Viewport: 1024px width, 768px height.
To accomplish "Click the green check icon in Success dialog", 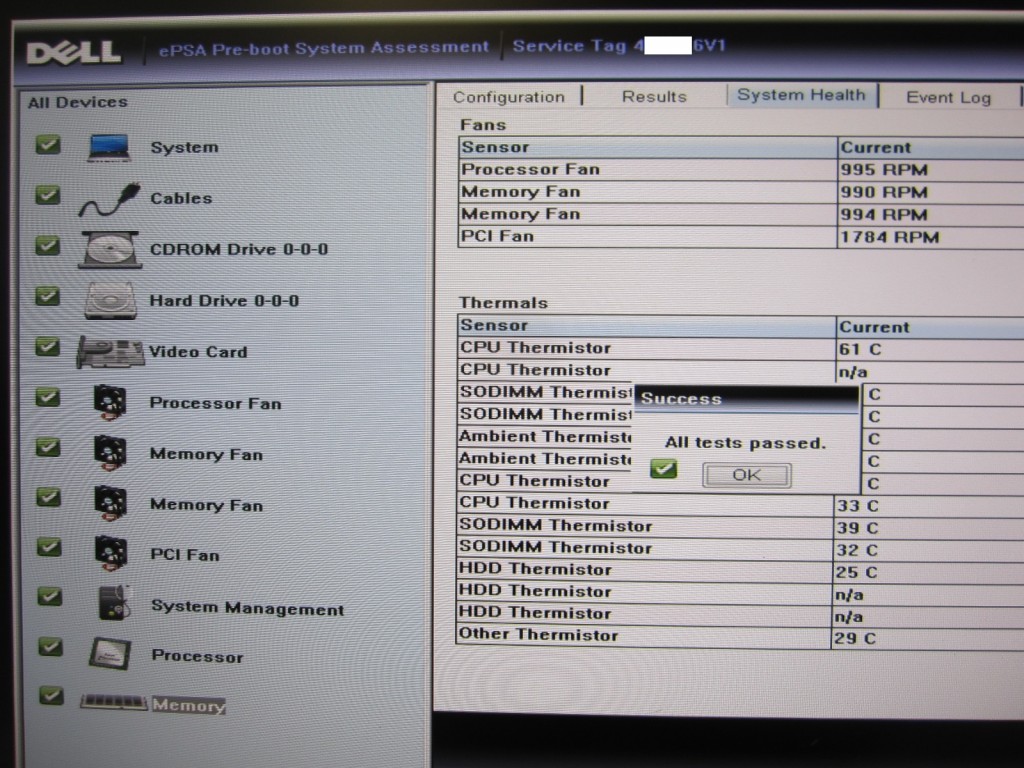I will (664, 468).
